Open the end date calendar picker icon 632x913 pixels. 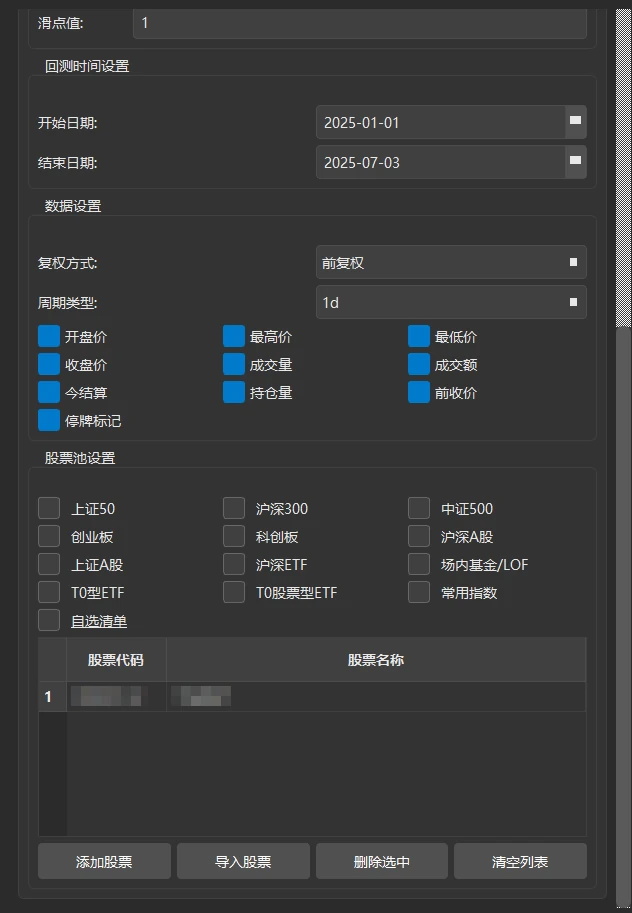pos(575,162)
